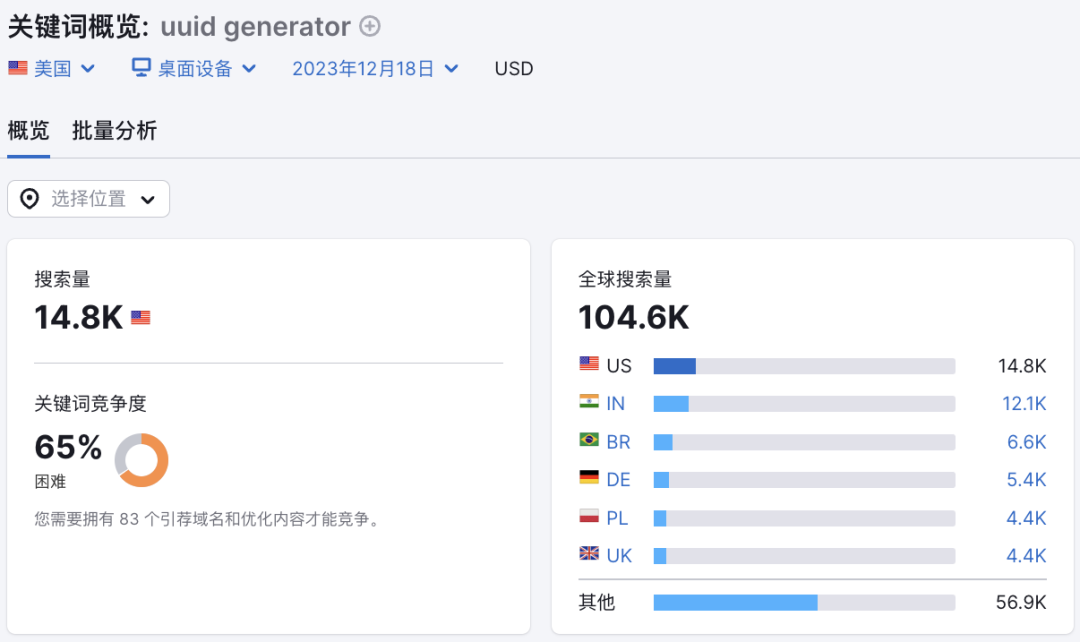Open the 选择位置 location selector

[x=89, y=199]
